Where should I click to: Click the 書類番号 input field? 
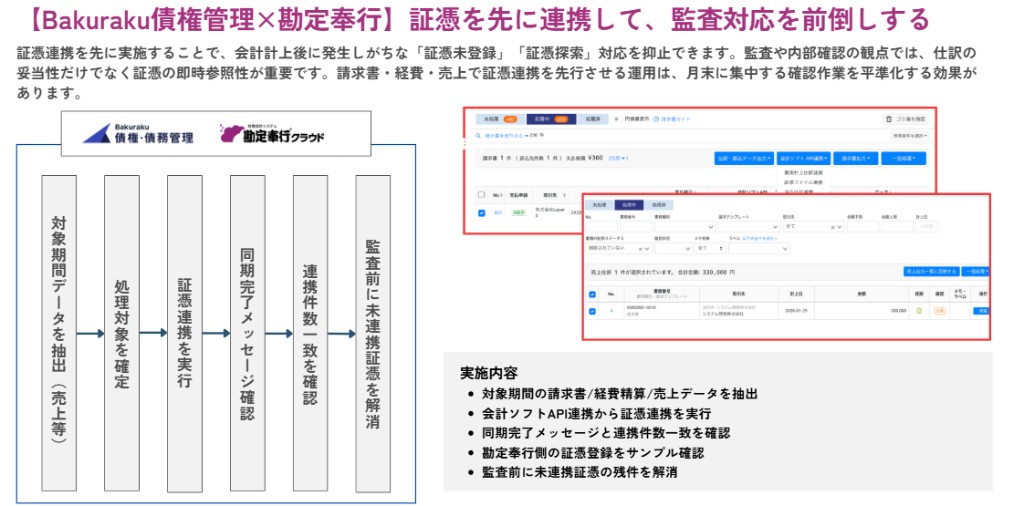tap(635, 227)
